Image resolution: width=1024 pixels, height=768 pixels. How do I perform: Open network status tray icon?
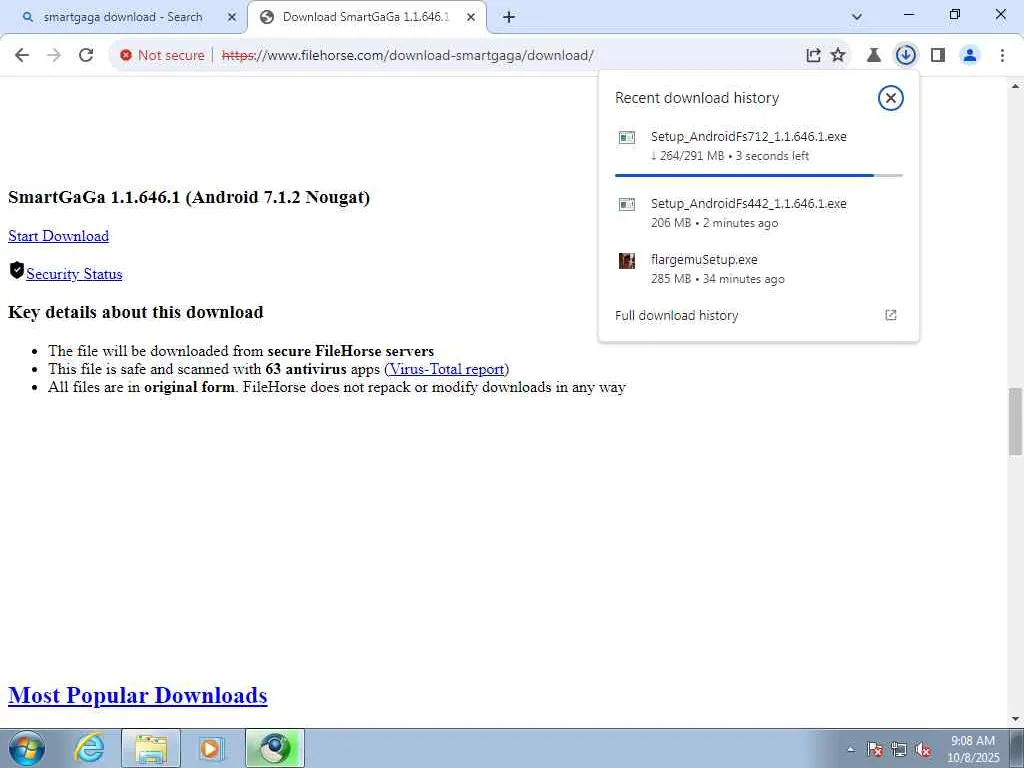(x=899, y=749)
